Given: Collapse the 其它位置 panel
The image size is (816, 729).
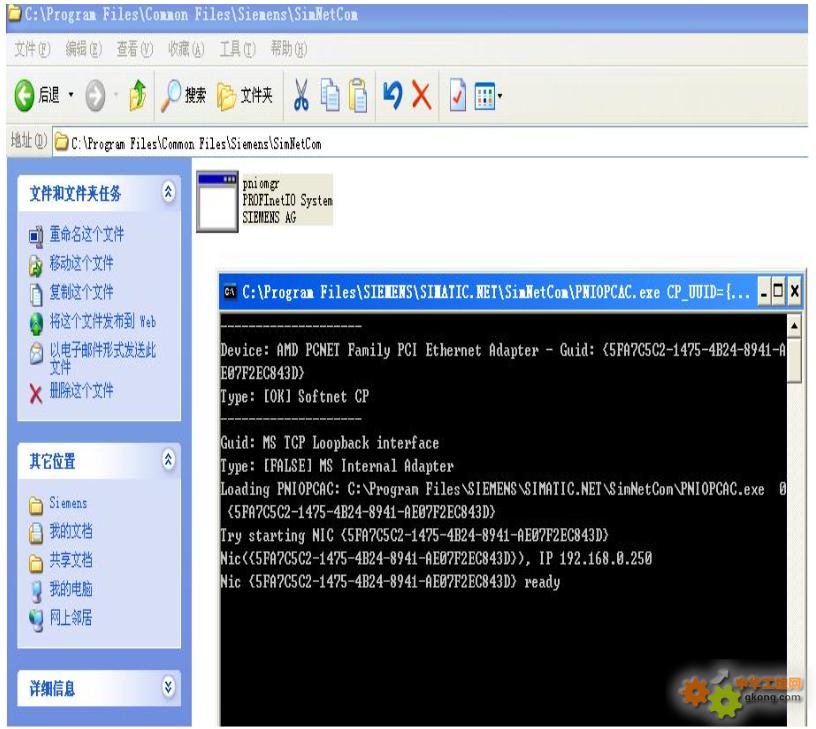Looking at the screenshot, I should pos(168,461).
